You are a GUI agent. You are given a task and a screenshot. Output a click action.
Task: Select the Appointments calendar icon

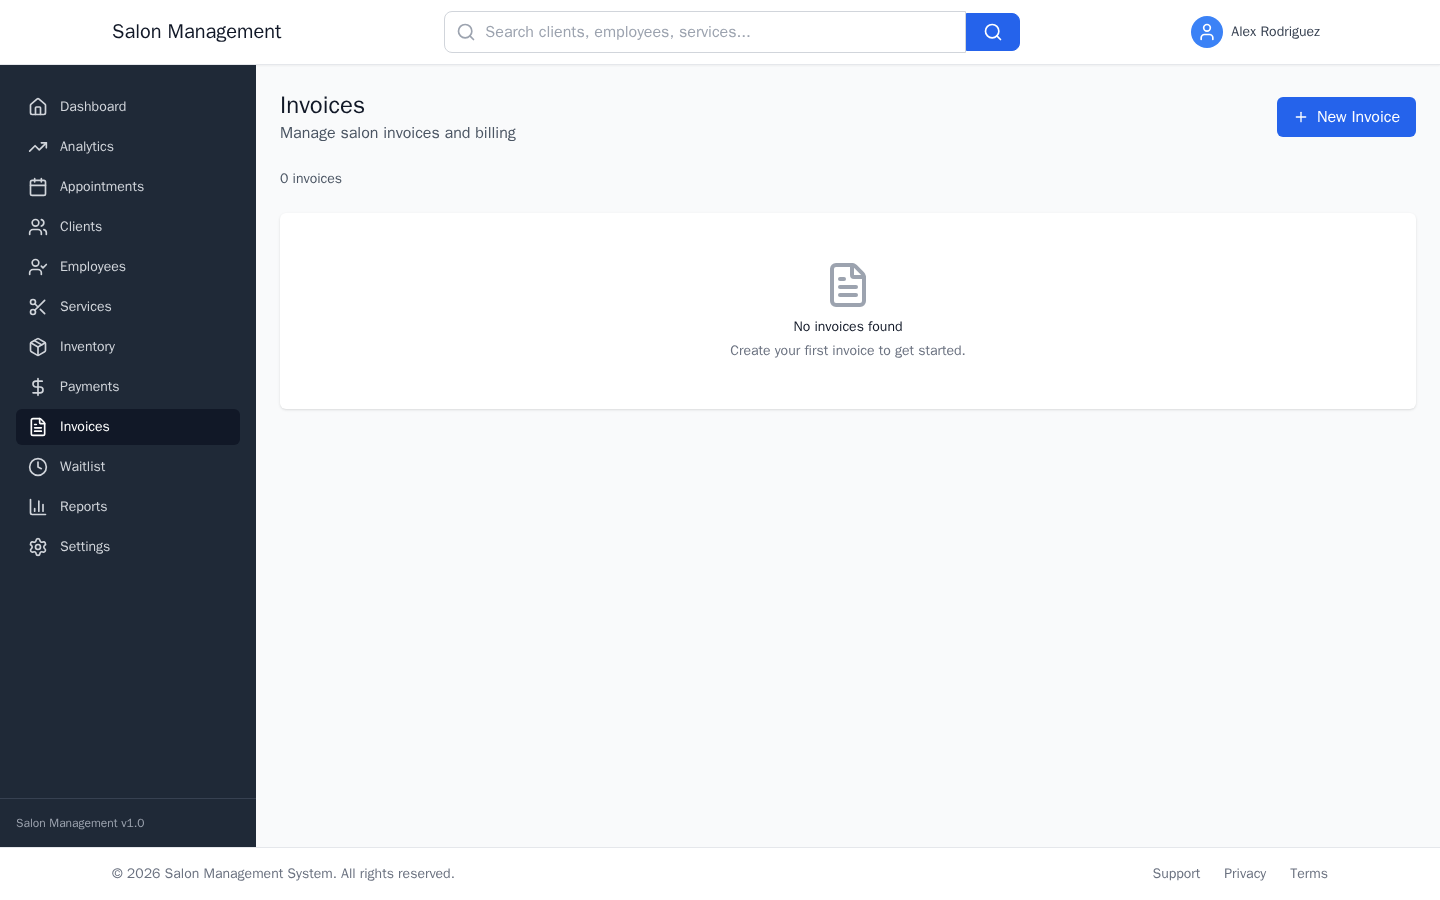click(38, 187)
